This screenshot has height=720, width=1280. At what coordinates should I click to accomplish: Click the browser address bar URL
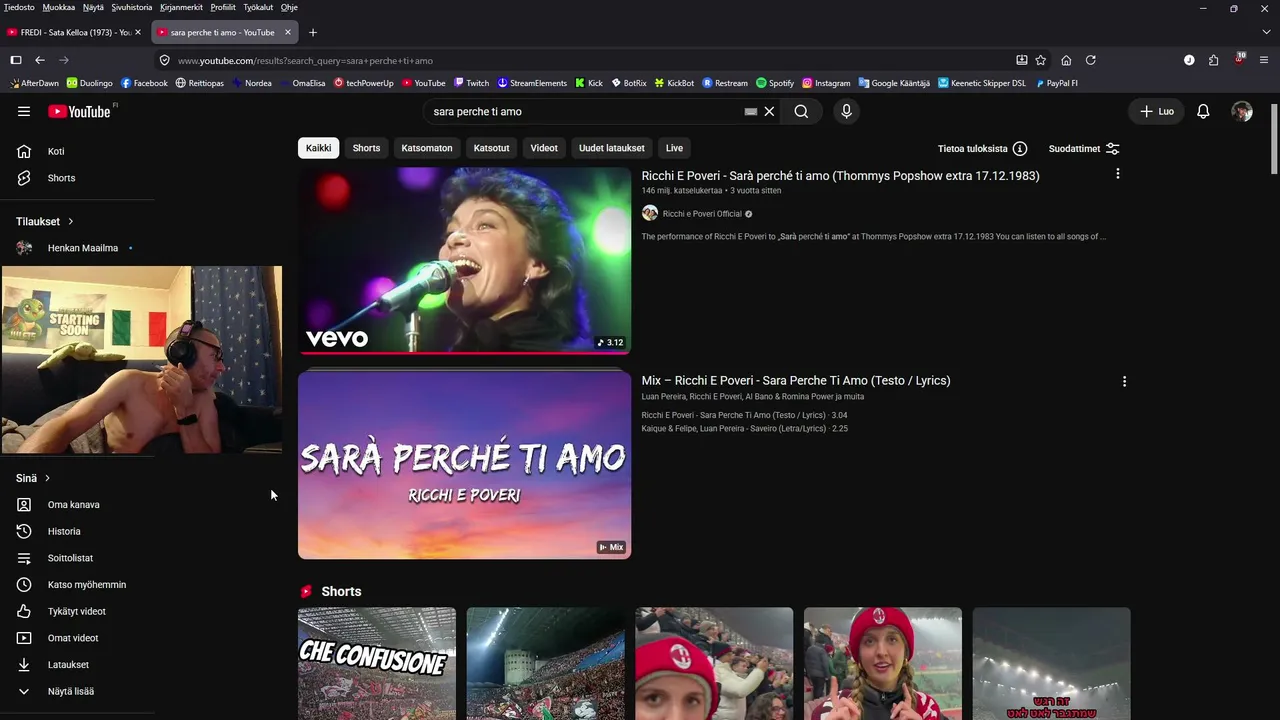coord(305,60)
